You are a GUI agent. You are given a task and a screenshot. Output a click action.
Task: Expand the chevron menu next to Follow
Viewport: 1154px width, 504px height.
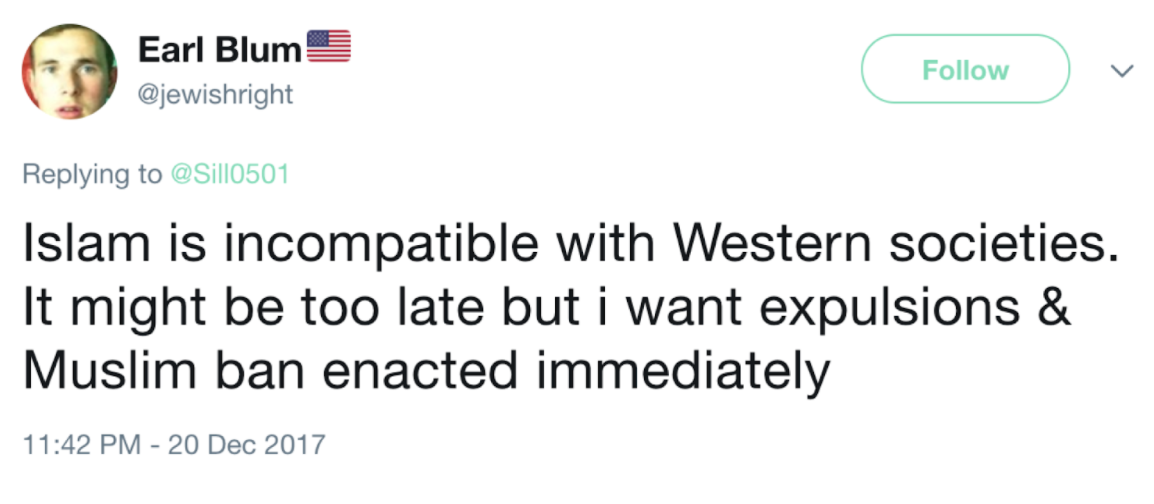1121,71
